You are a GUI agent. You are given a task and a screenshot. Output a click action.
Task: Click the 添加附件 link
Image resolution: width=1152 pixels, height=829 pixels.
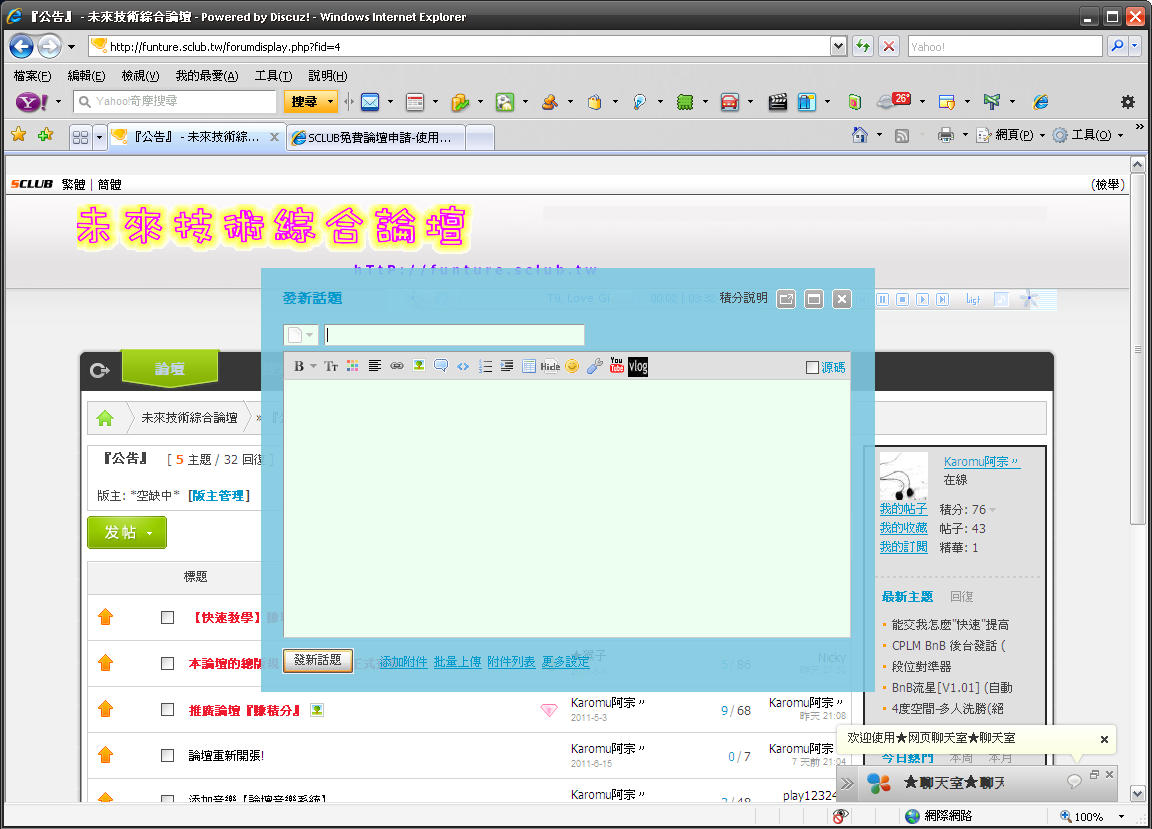coord(403,662)
